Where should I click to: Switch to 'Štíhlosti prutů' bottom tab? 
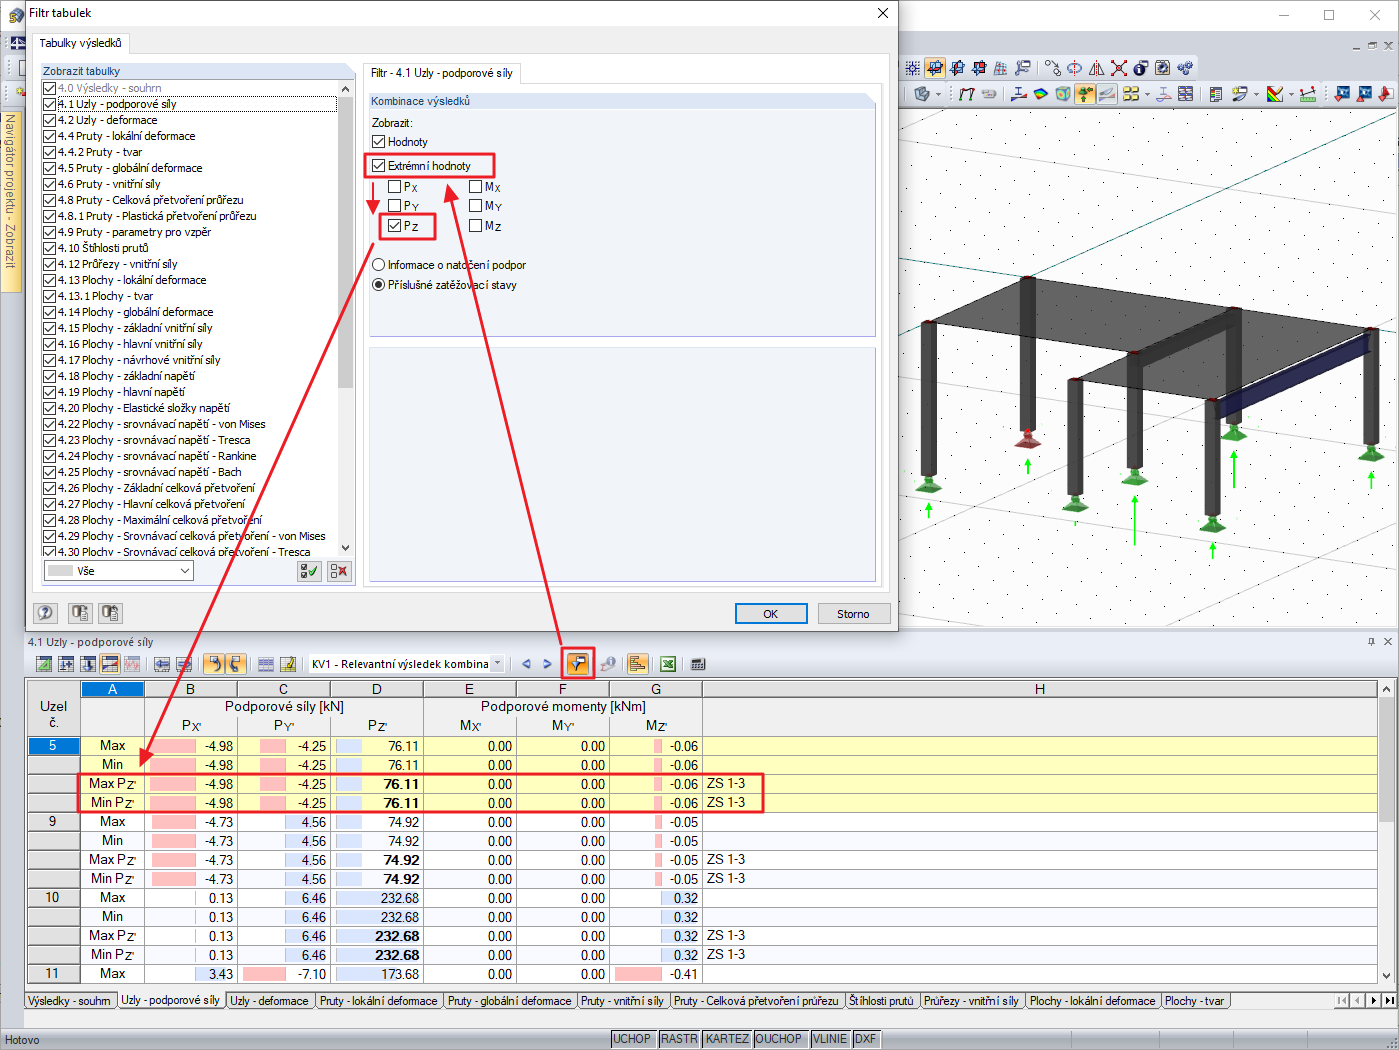pyautogui.click(x=881, y=1001)
